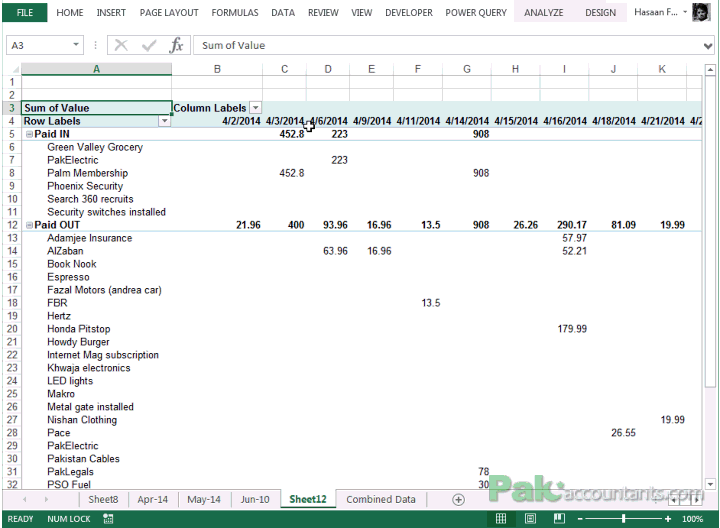Open the DATA ribbon tab
The image size is (720, 528).
coord(283,12)
